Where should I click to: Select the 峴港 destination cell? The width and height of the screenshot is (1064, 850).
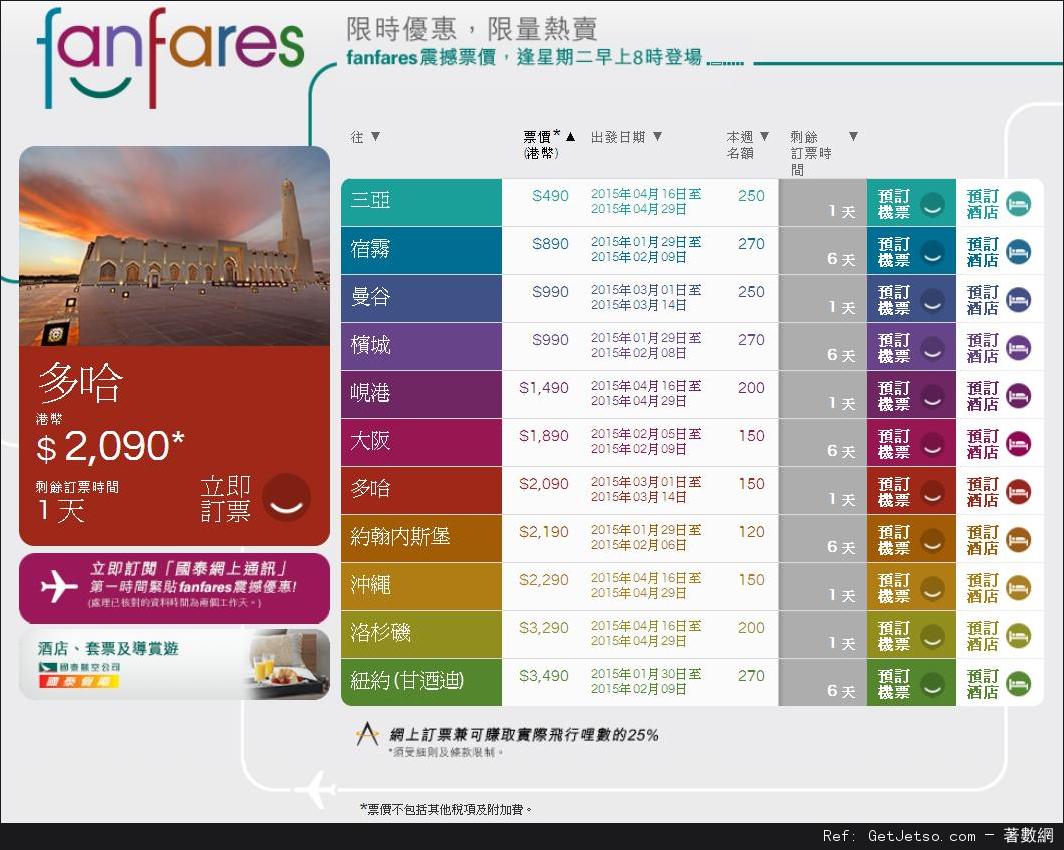pyautogui.click(x=421, y=395)
